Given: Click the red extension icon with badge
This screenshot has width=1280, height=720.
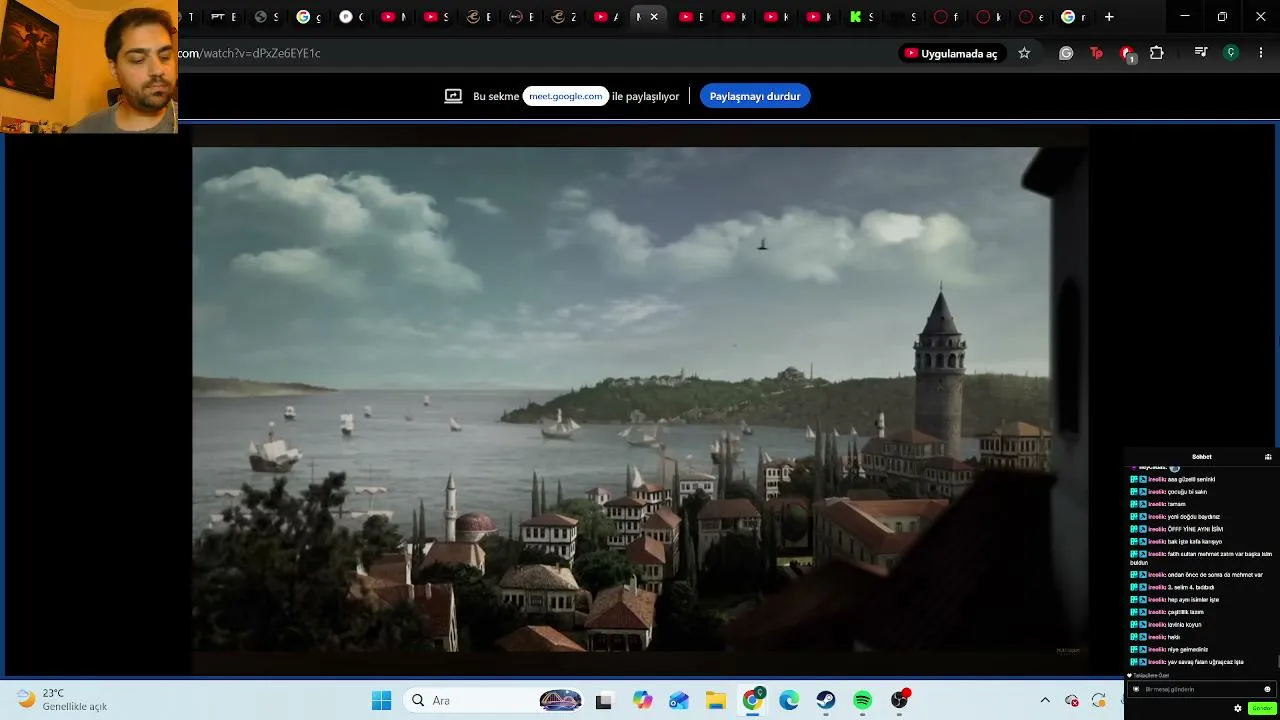Looking at the screenshot, I should (1127, 54).
